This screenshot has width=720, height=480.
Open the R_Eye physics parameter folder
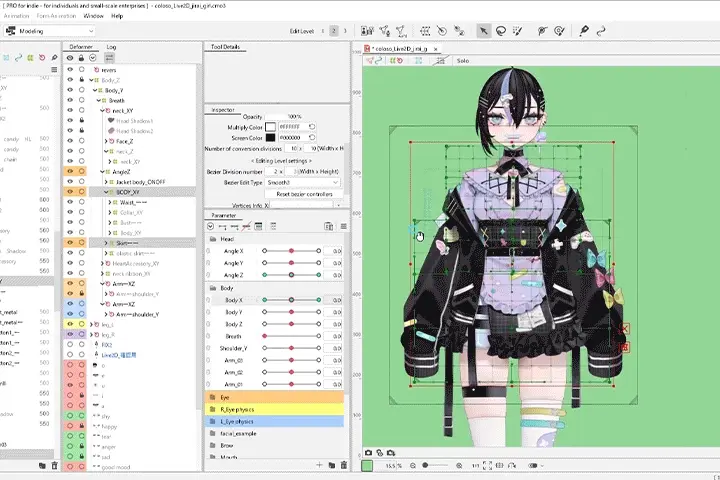click(274, 409)
